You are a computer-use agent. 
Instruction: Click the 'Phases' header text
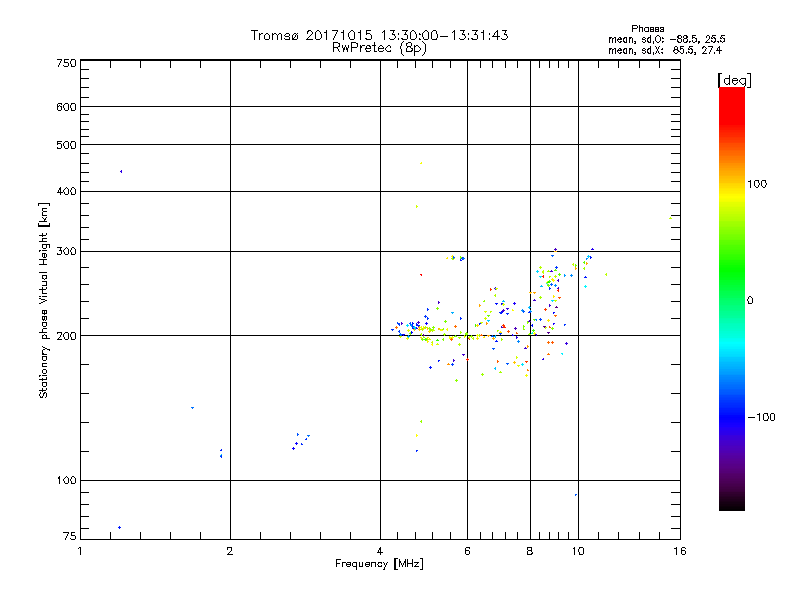(647, 29)
